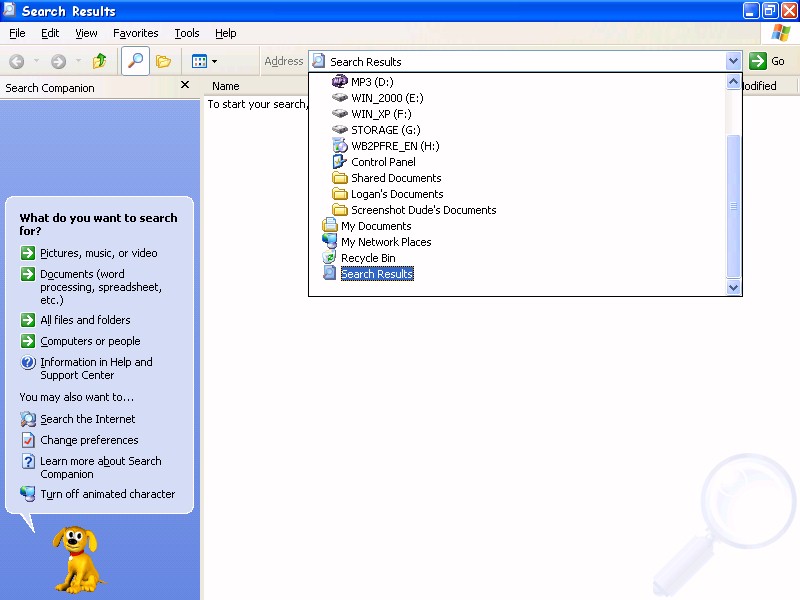Click scroll down arrow in address list
This screenshot has width=800, height=600.
click(x=733, y=287)
